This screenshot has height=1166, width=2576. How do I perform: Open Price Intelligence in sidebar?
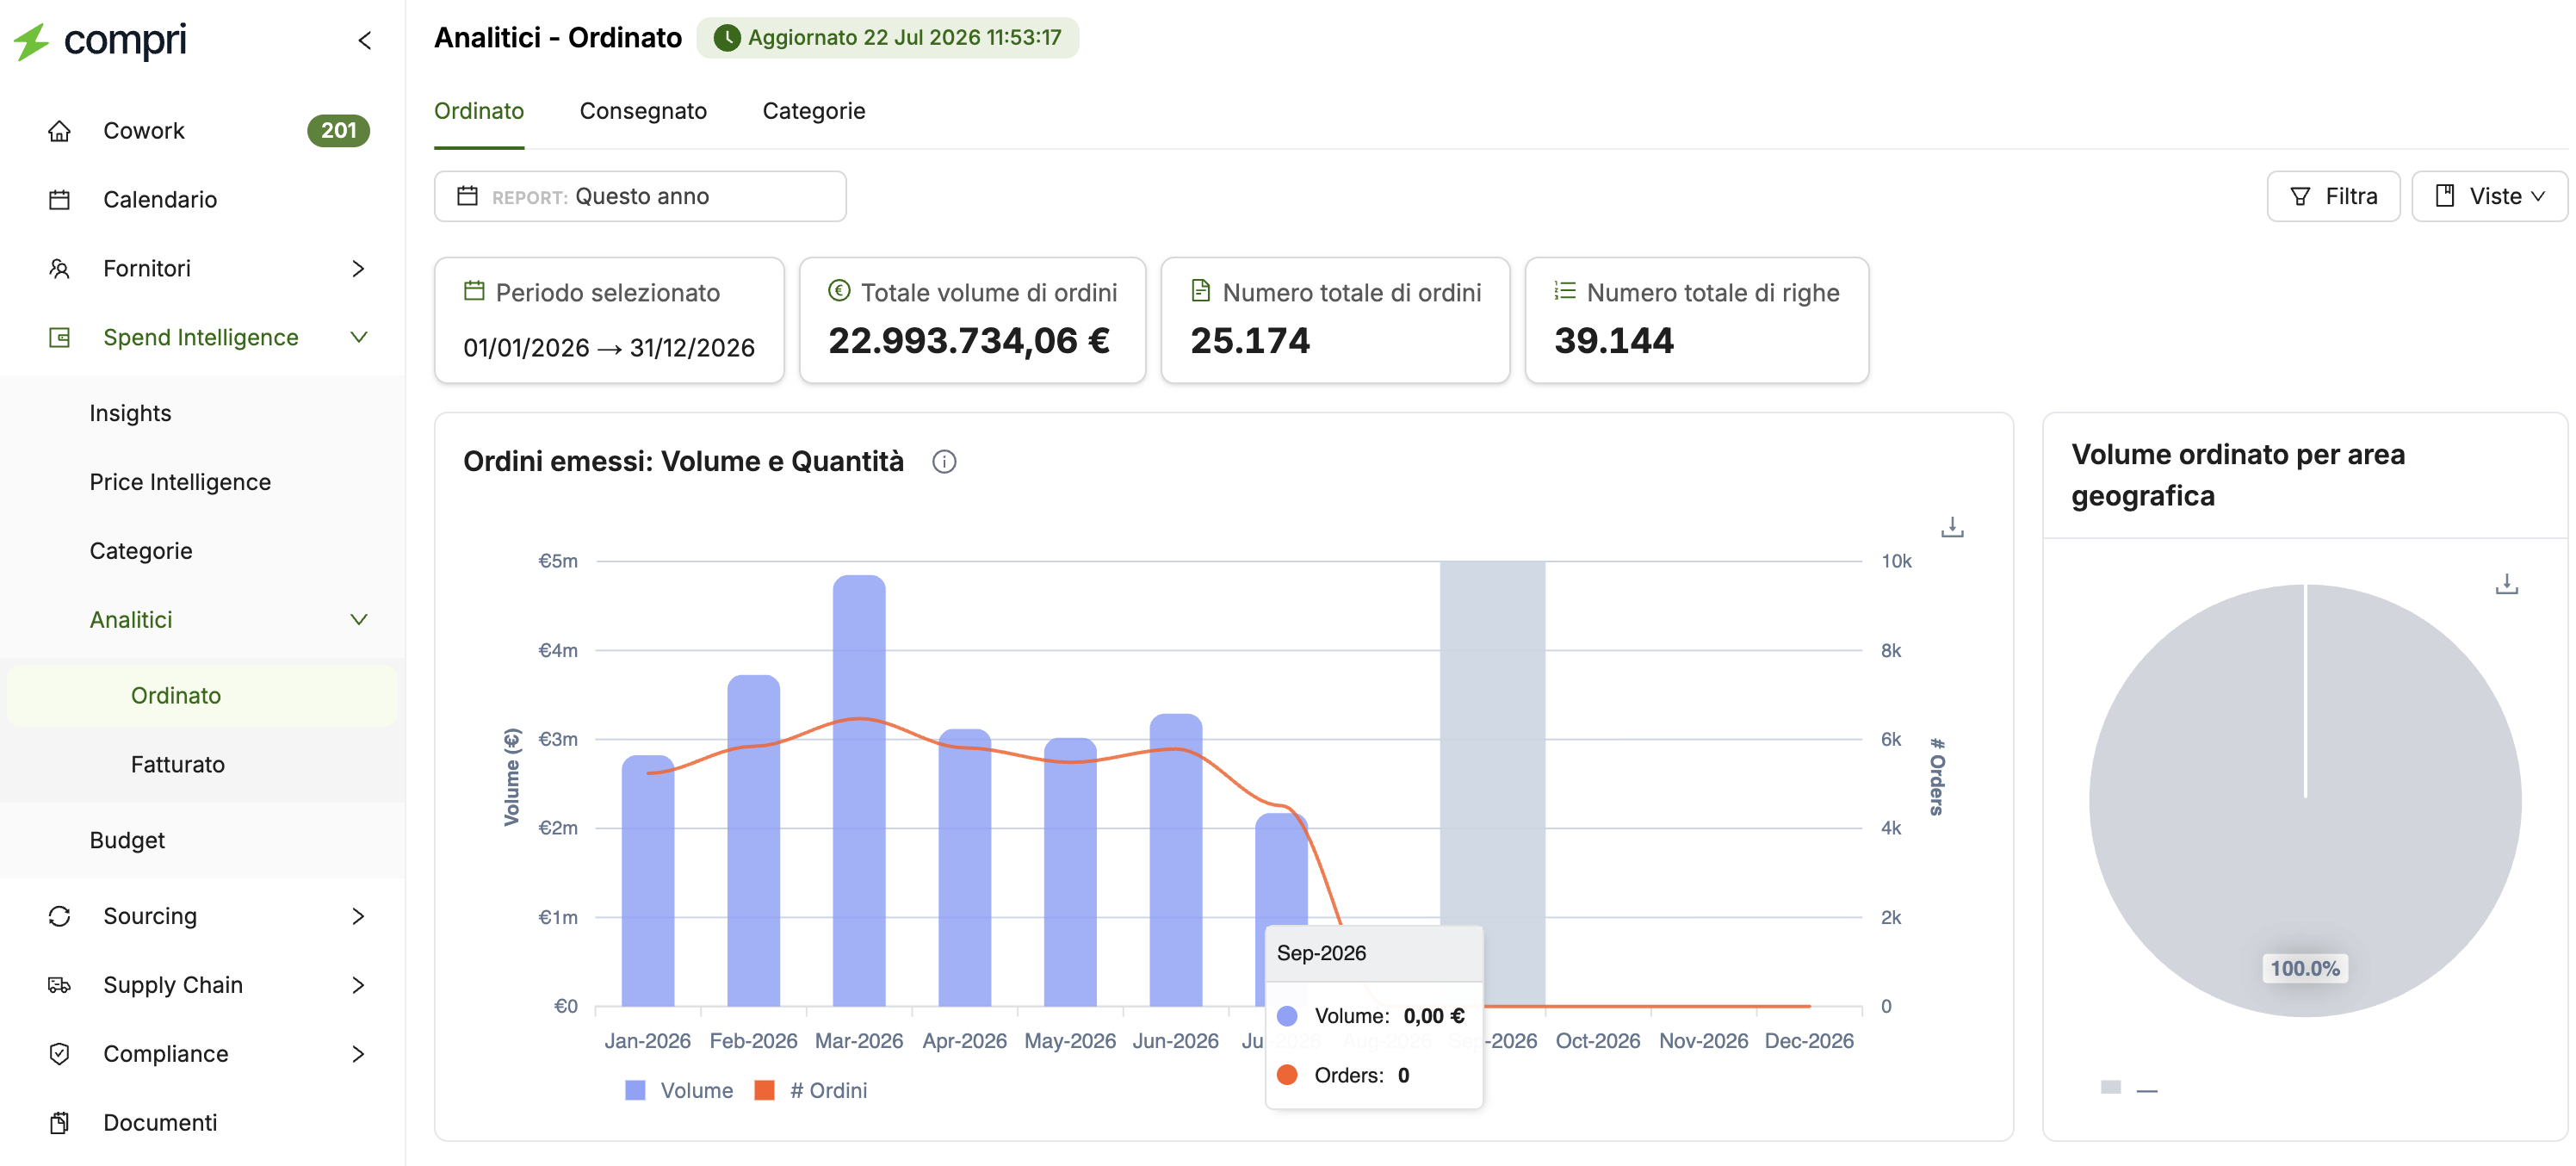[180, 482]
